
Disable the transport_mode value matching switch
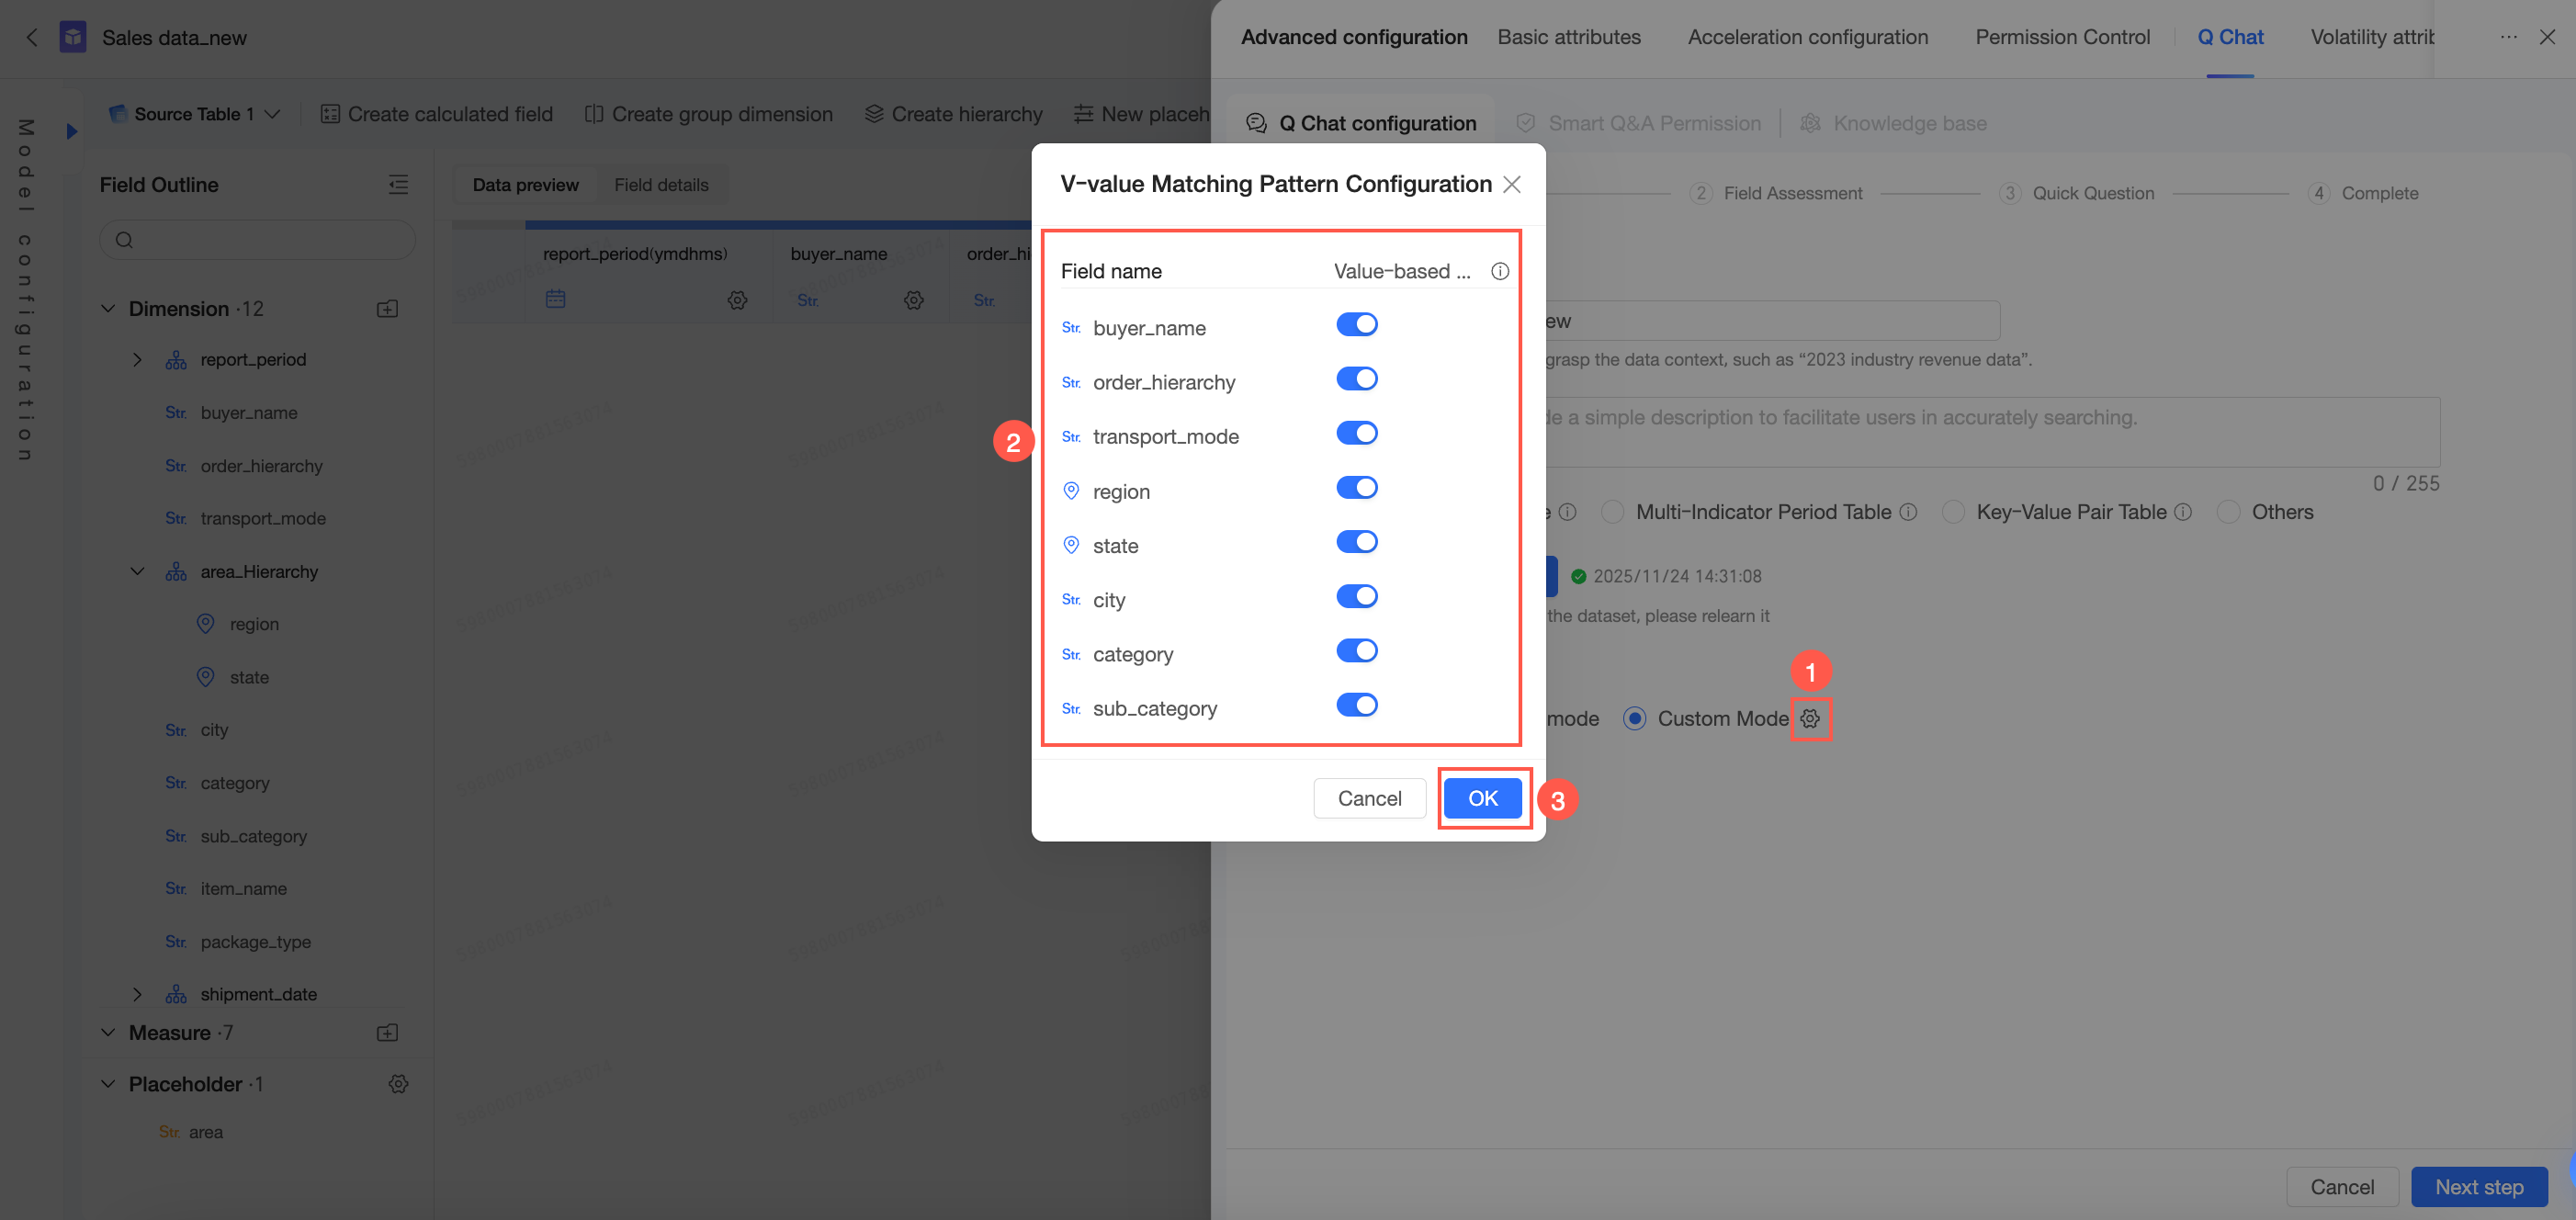coord(1356,434)
